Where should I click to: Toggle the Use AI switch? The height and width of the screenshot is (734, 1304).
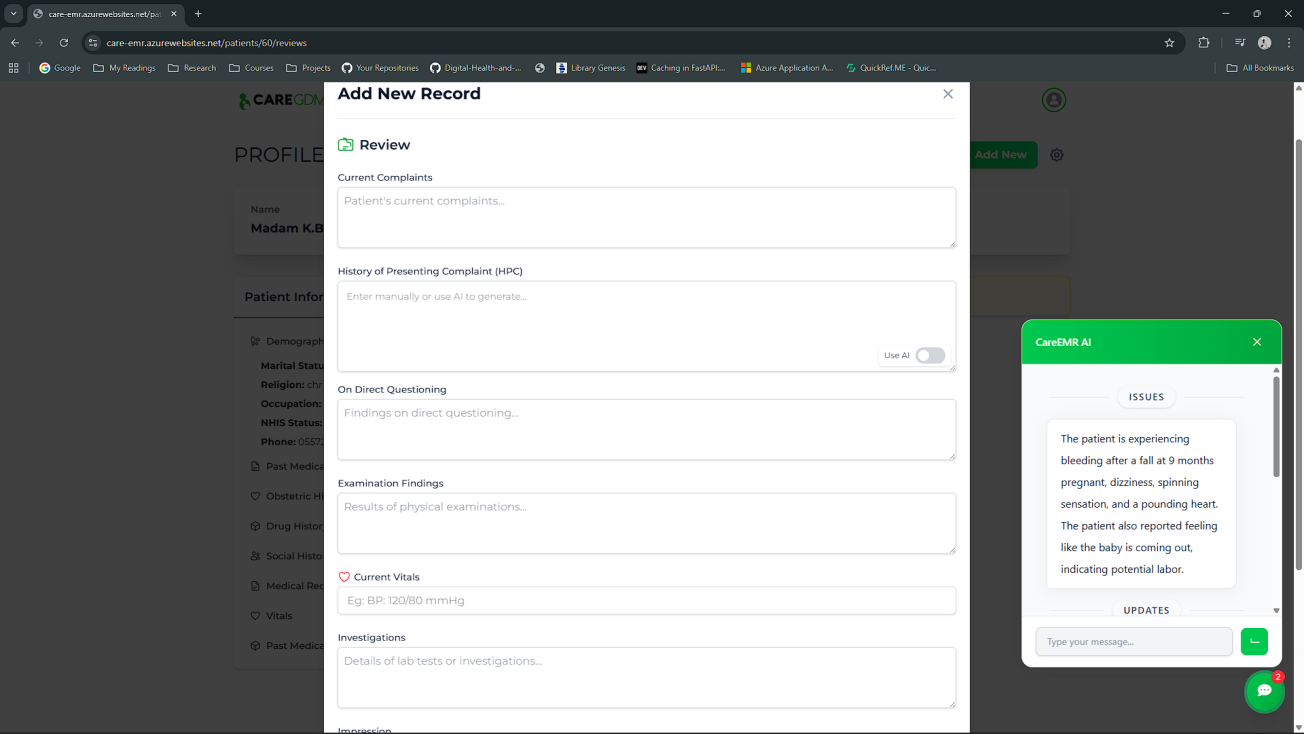pos(930,356)
